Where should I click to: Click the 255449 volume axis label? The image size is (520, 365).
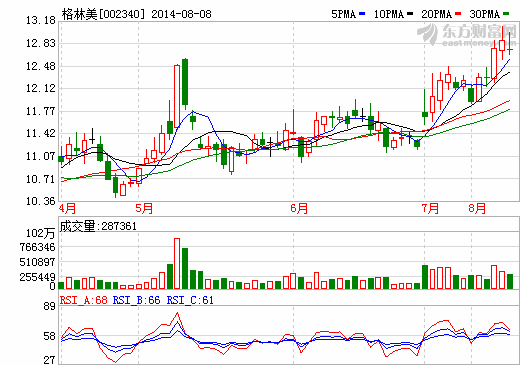pos(37,277)
